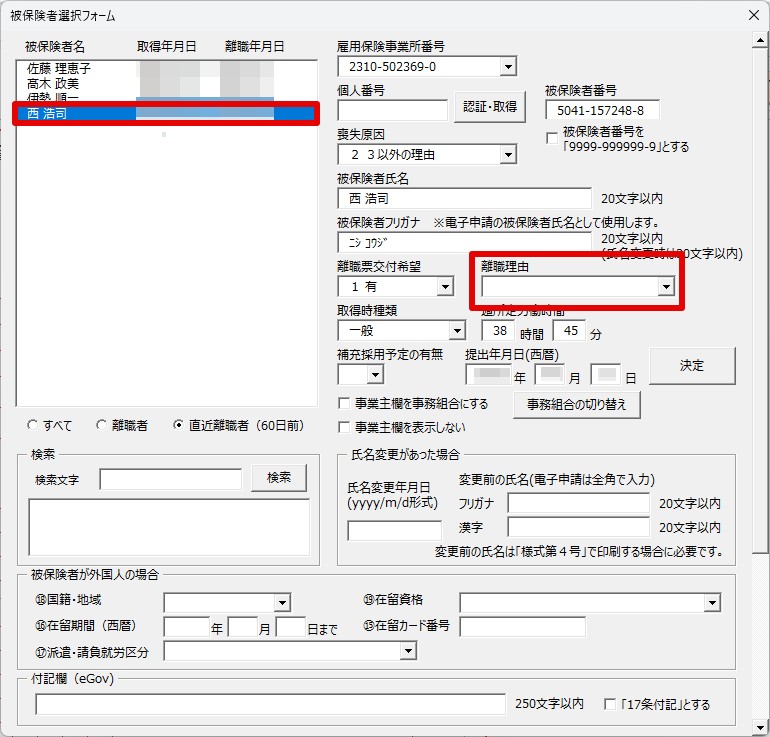Screen dimensions: 770x737
Task: Open 補充採用予定の有無 dropdown
Action: click(x=375, y=375)
